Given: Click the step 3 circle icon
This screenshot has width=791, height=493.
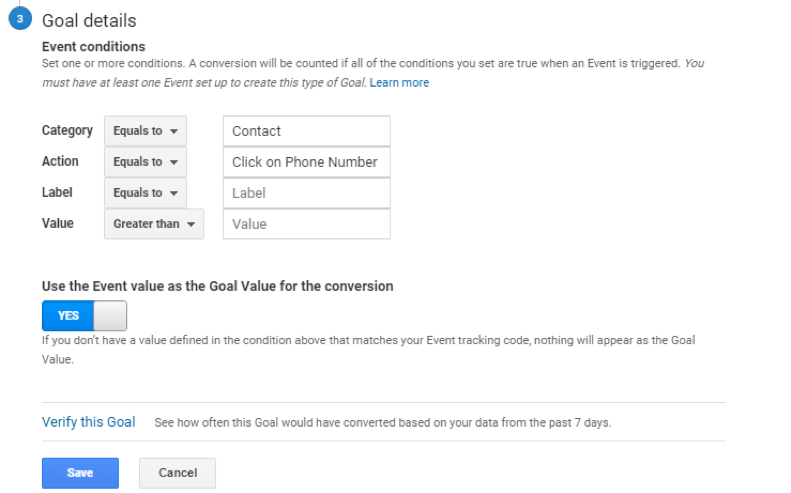Looking at the screenshot, I should tap(20, 19).
